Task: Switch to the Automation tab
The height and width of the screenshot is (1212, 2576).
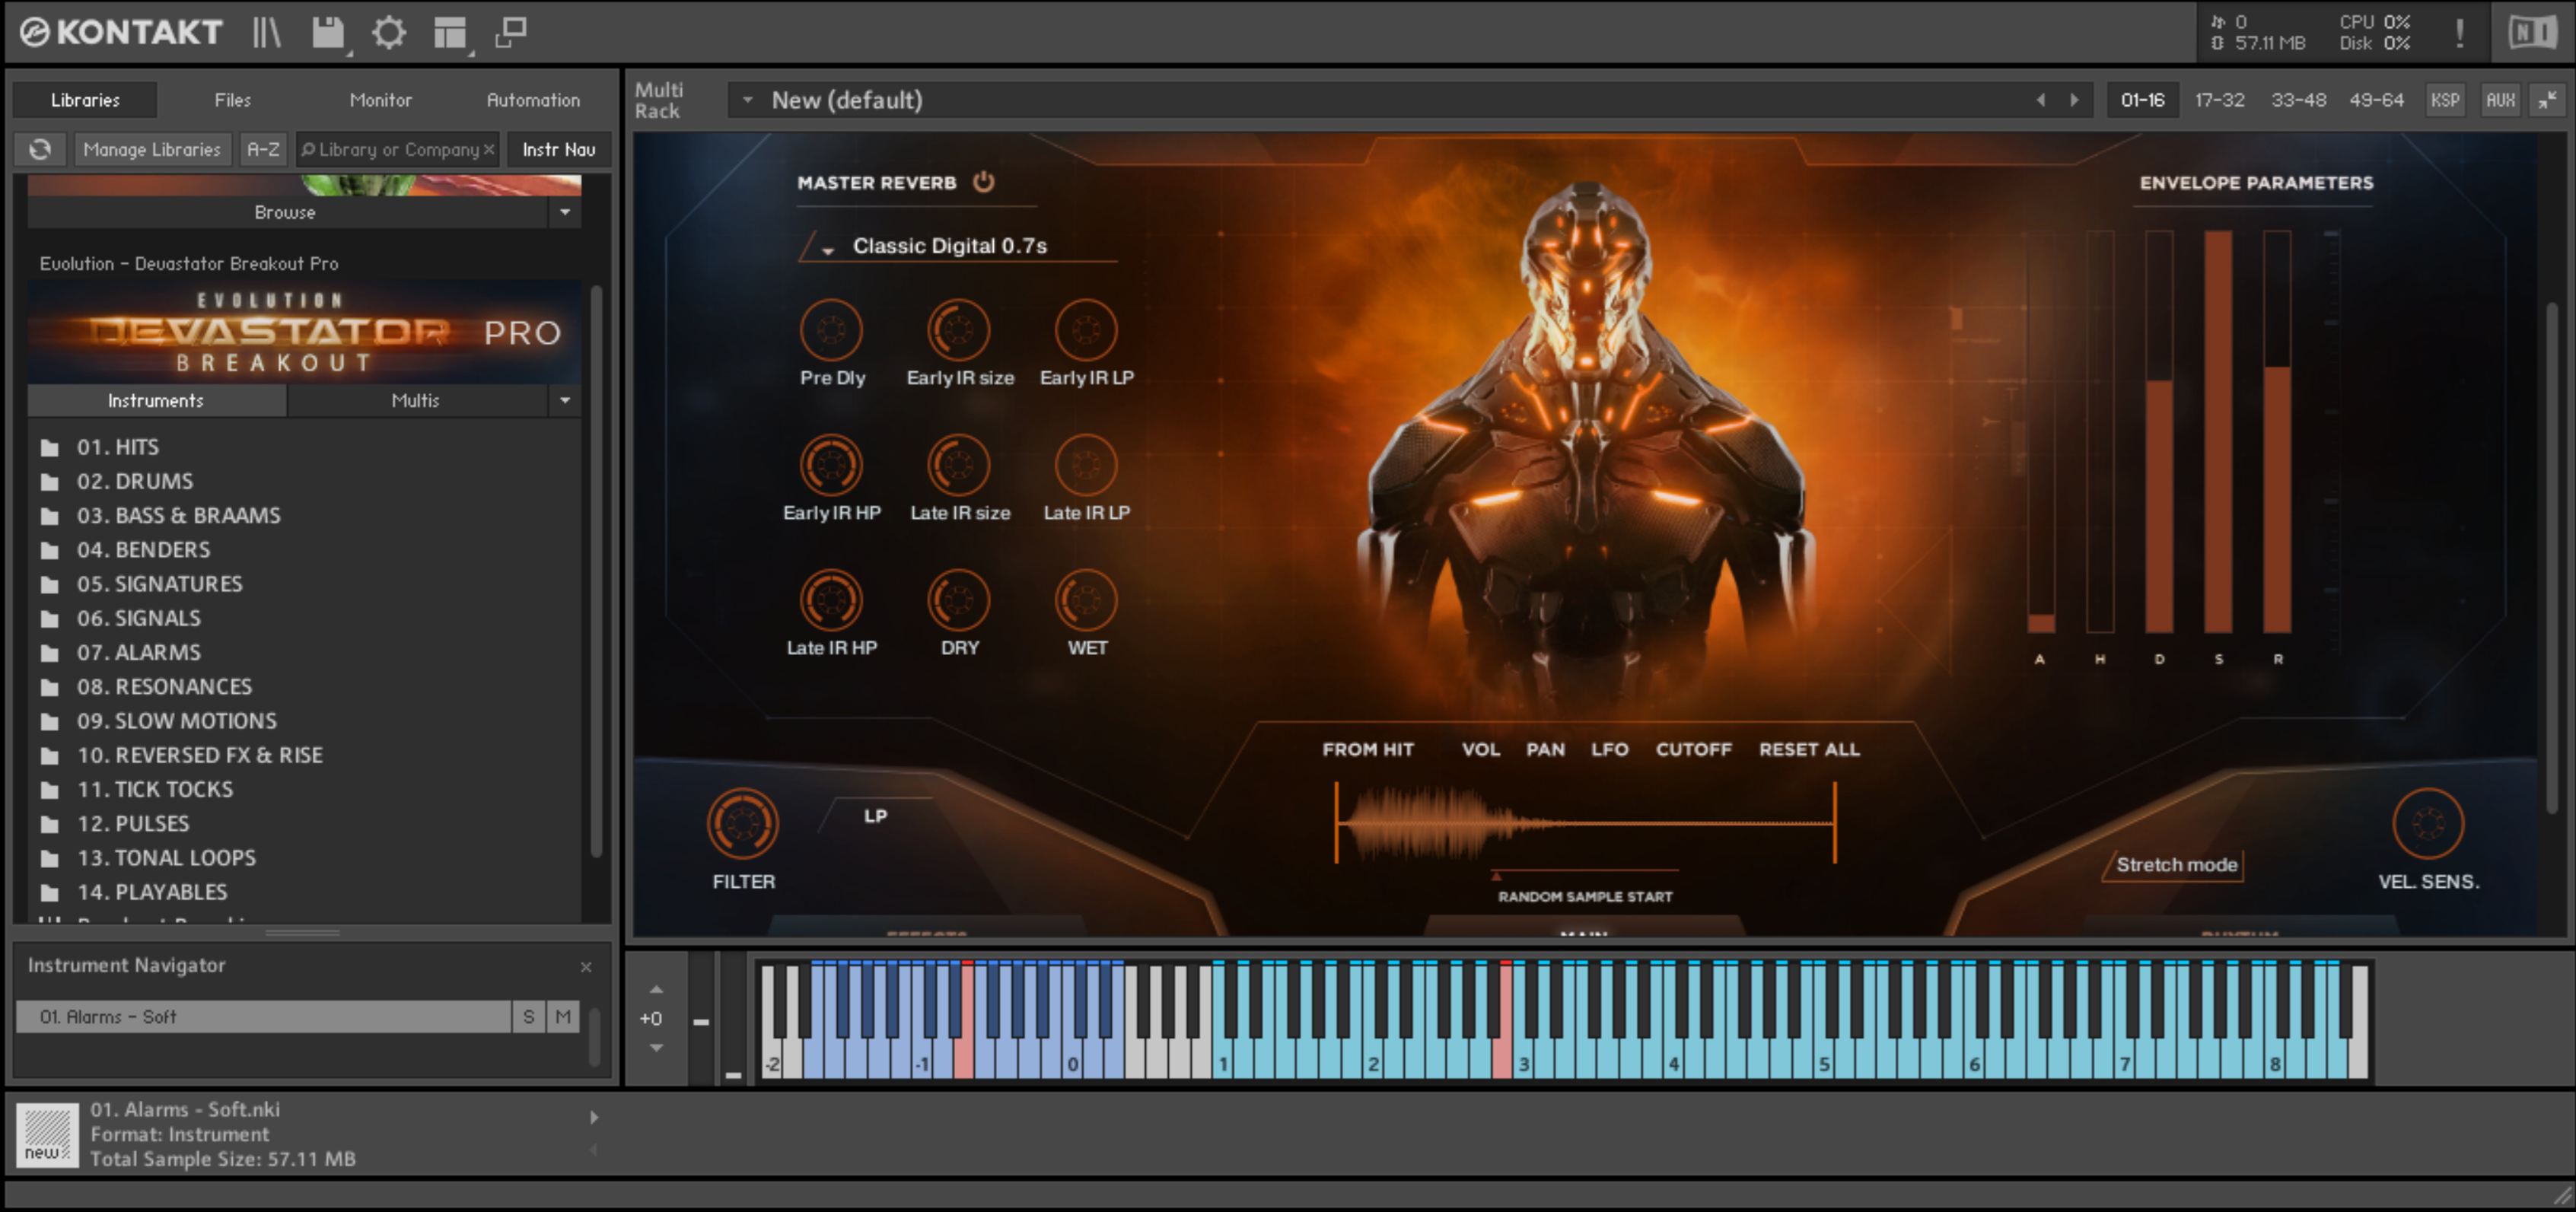Action: click(533, 100)
